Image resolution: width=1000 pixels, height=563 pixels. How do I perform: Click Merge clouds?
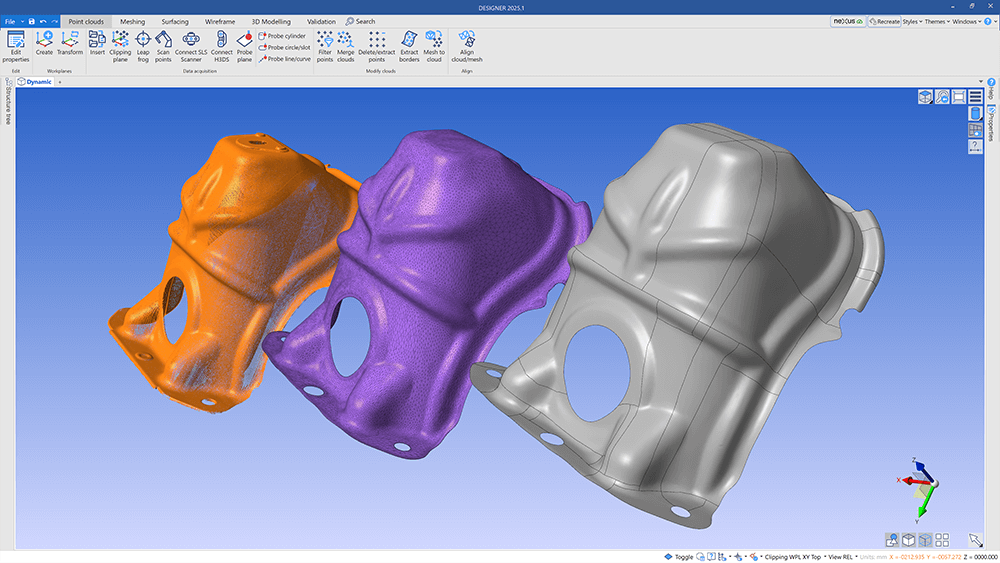tap(346, 47)
